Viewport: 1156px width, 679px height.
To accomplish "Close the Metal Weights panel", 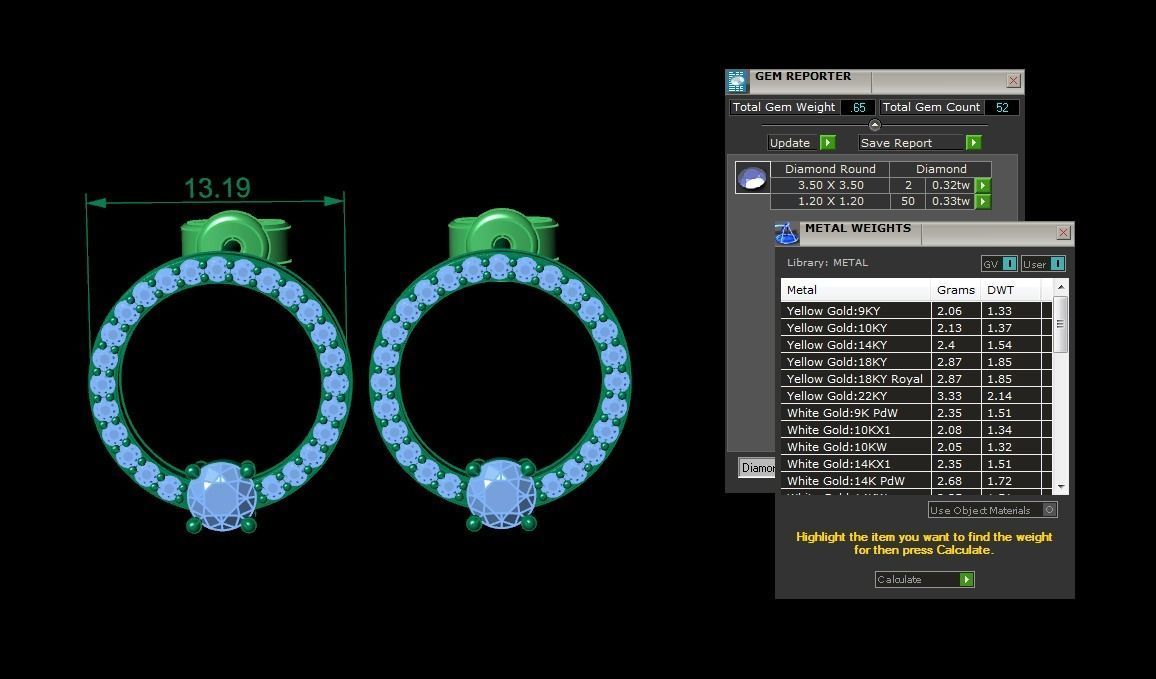I will click(x=1063, y=233).
